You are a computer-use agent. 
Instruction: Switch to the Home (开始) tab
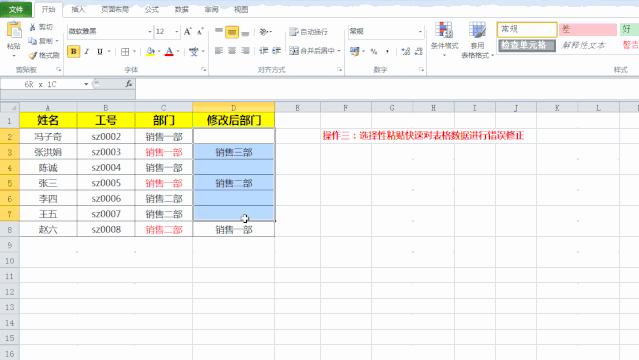point(48,9)
